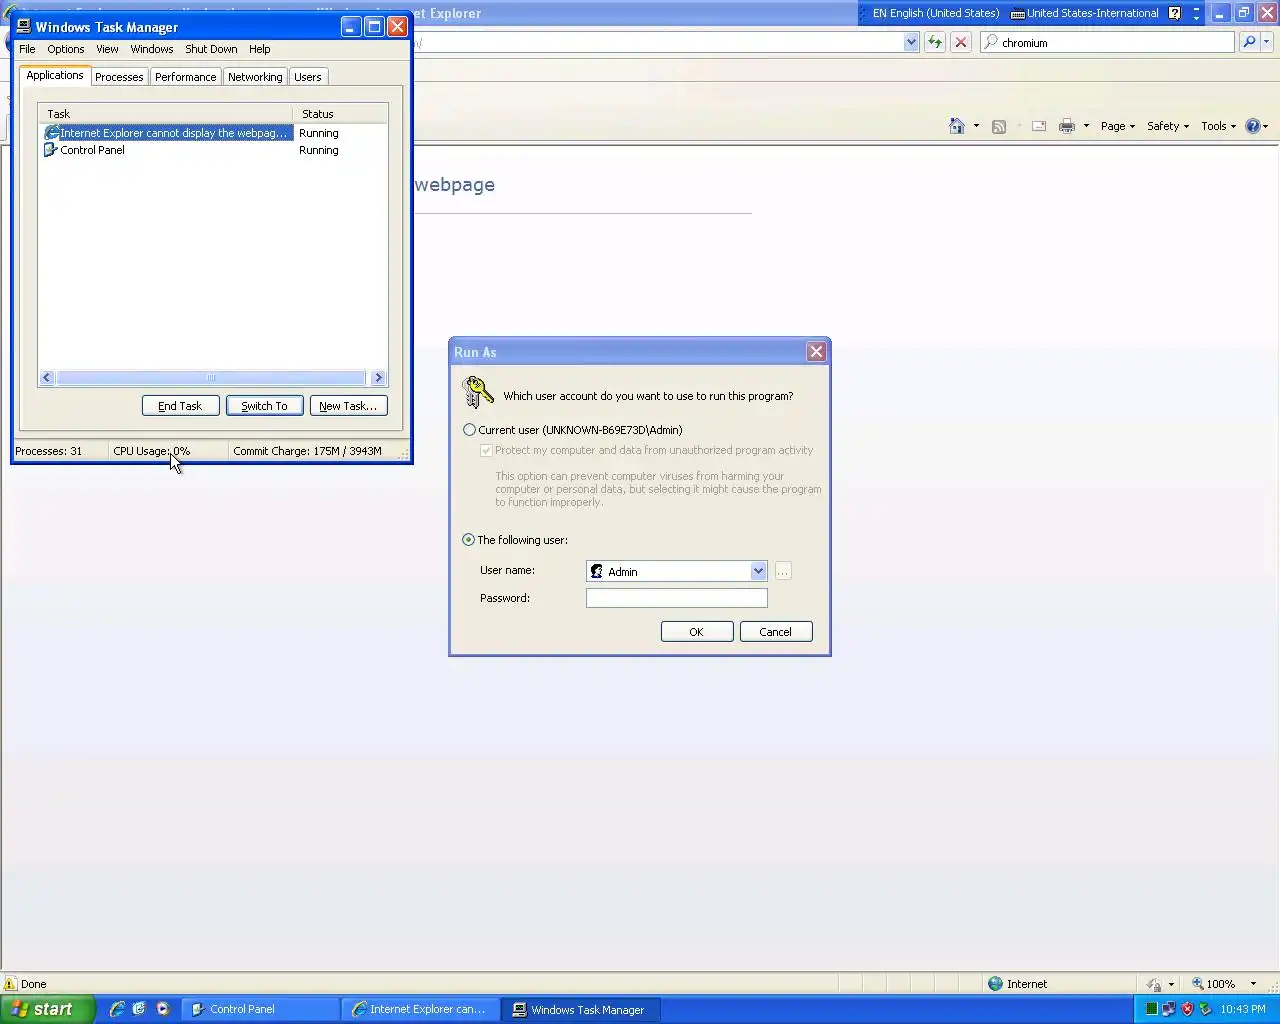Click the task list right scroll arrow

point(378,378)
